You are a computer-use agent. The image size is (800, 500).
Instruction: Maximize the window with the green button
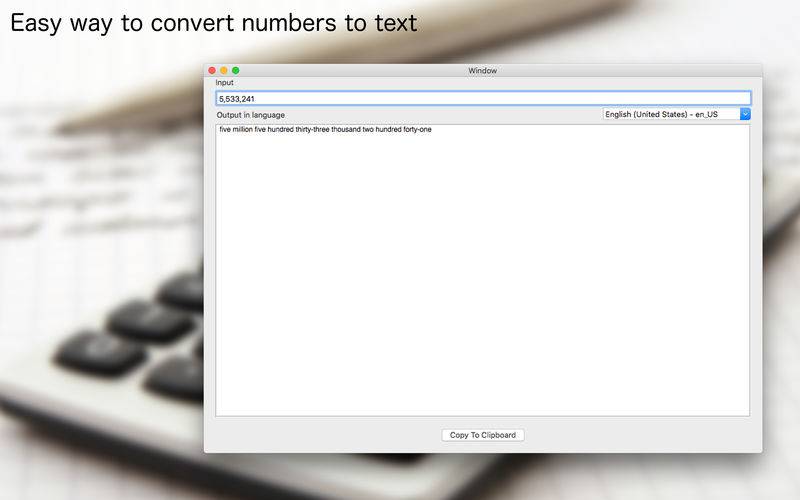point(236,70)
